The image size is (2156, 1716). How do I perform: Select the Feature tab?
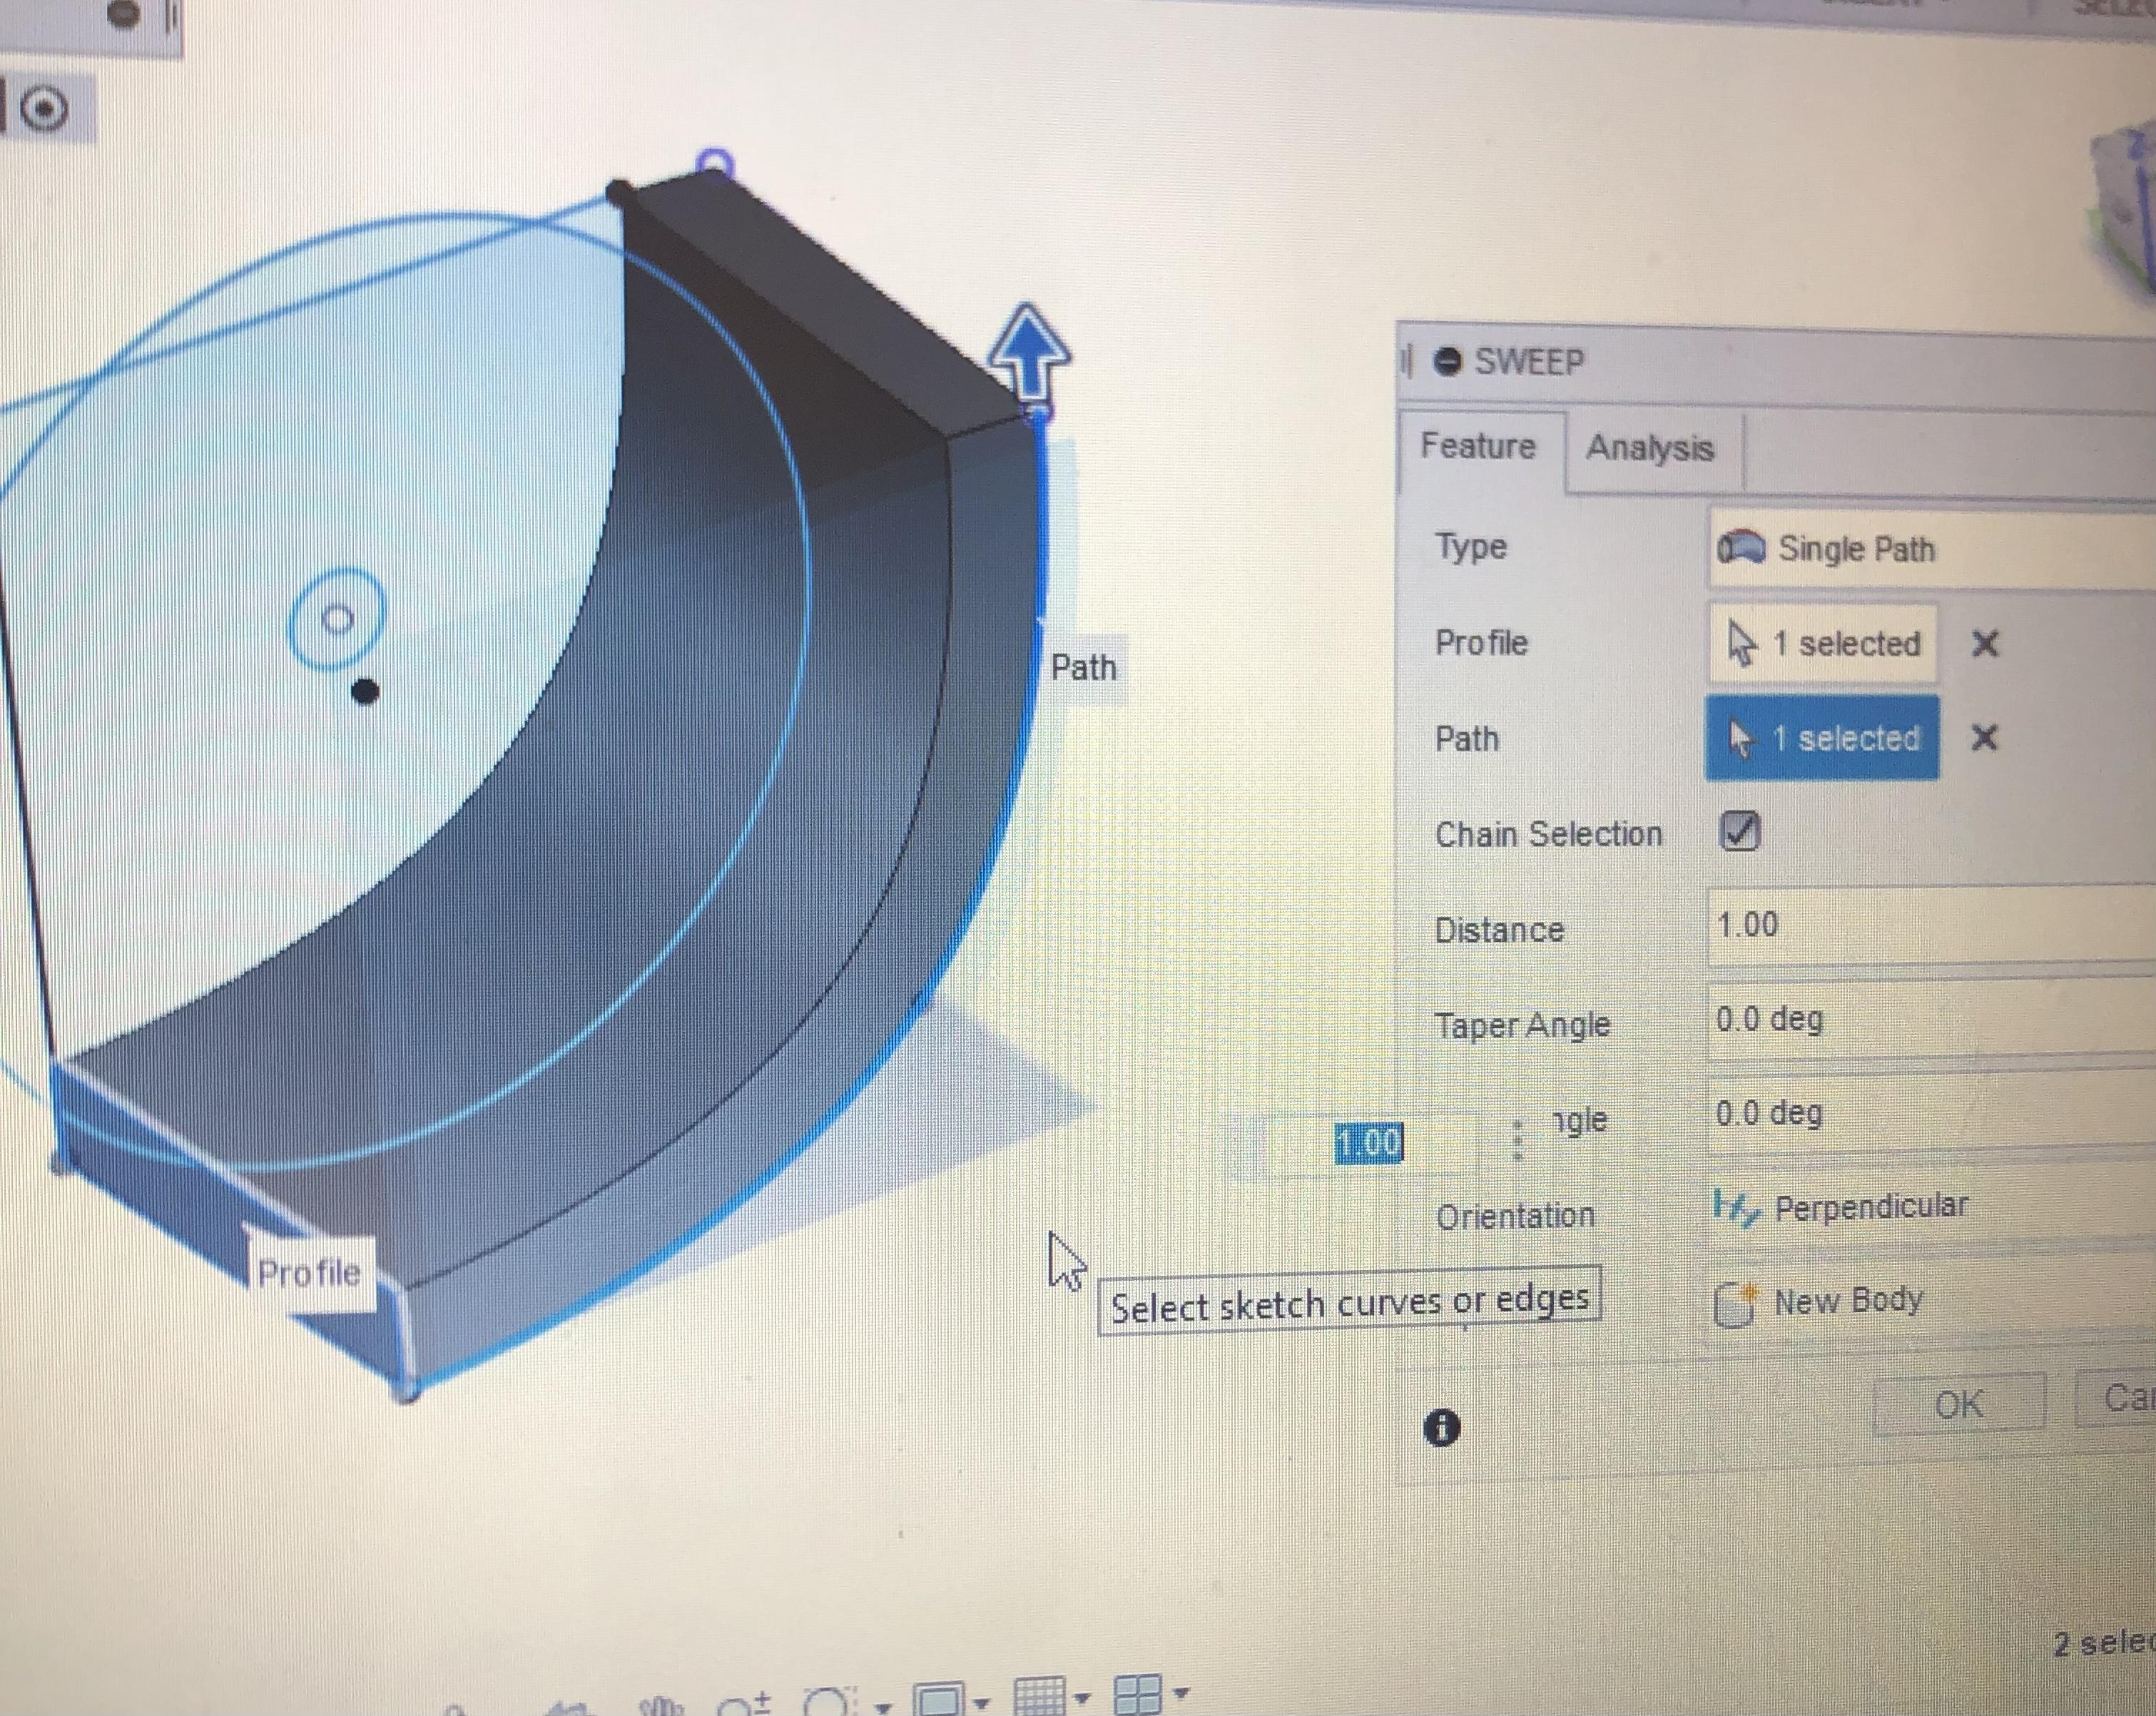[1478, 446]
